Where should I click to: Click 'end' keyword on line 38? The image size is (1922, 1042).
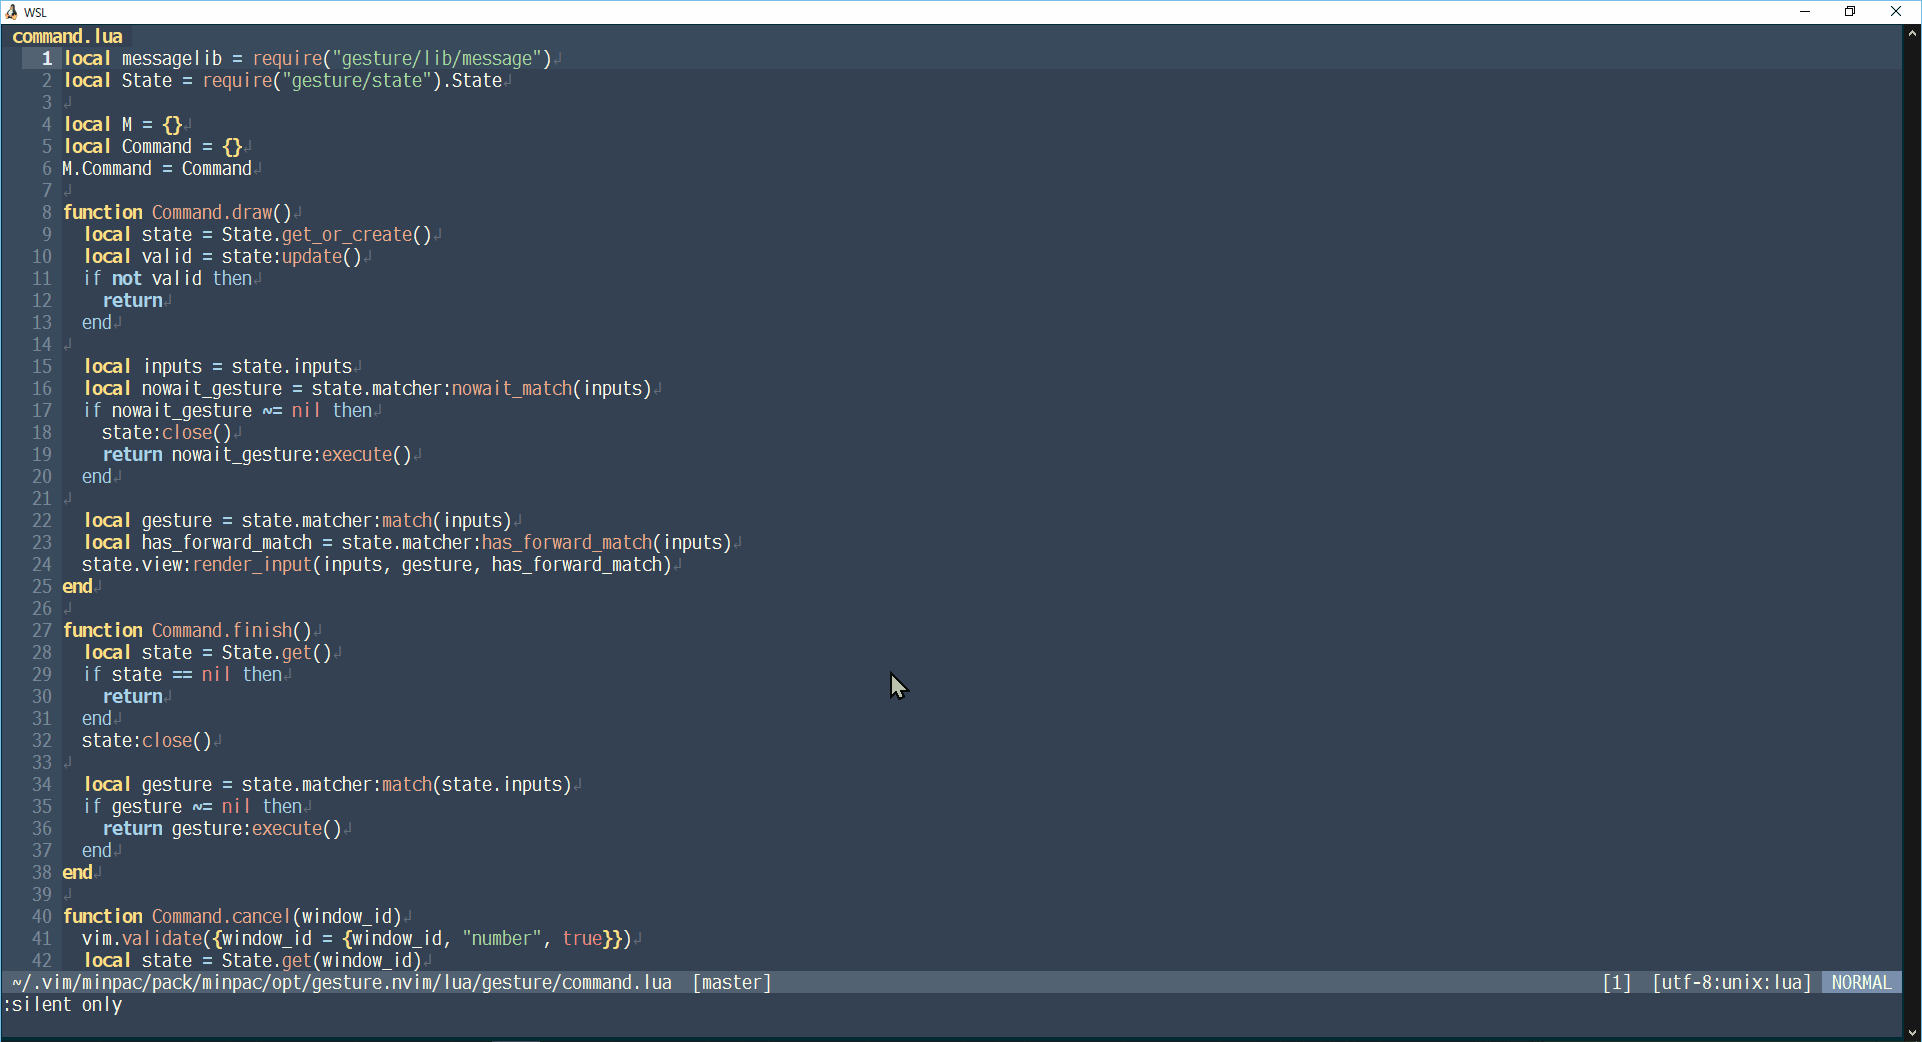(x=77, y=873)
